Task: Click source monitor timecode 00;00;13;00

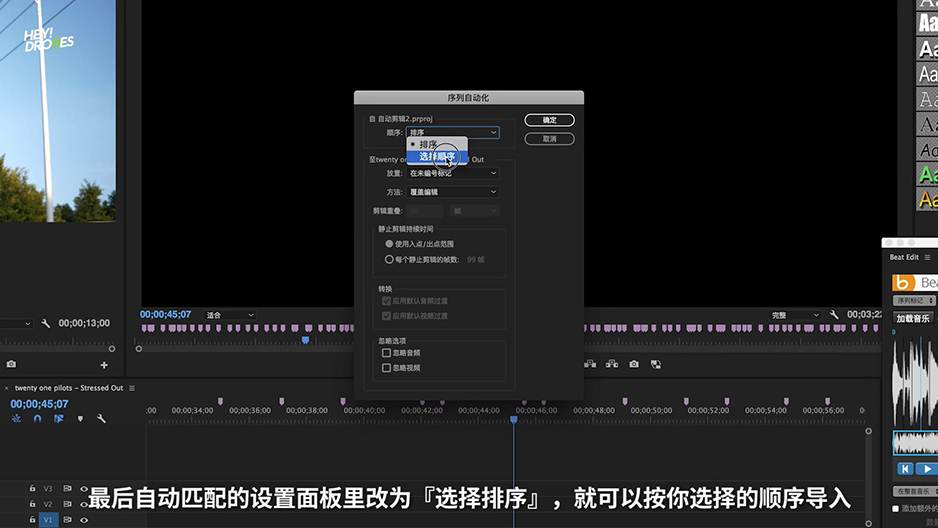Action: click(84, 323)
